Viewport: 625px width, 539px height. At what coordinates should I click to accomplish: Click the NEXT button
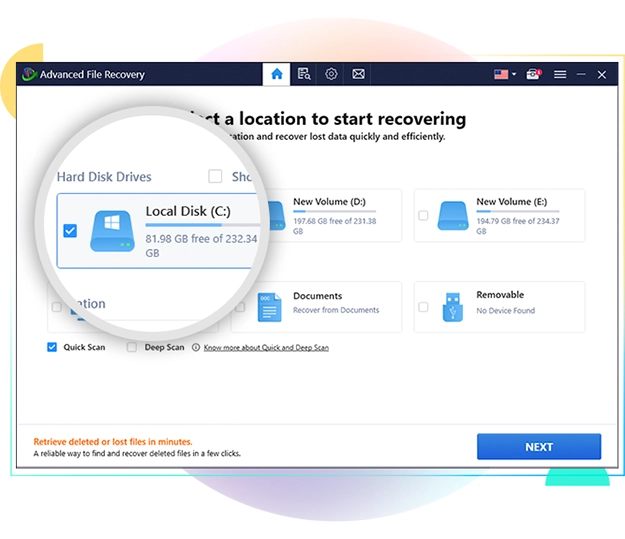539,447
